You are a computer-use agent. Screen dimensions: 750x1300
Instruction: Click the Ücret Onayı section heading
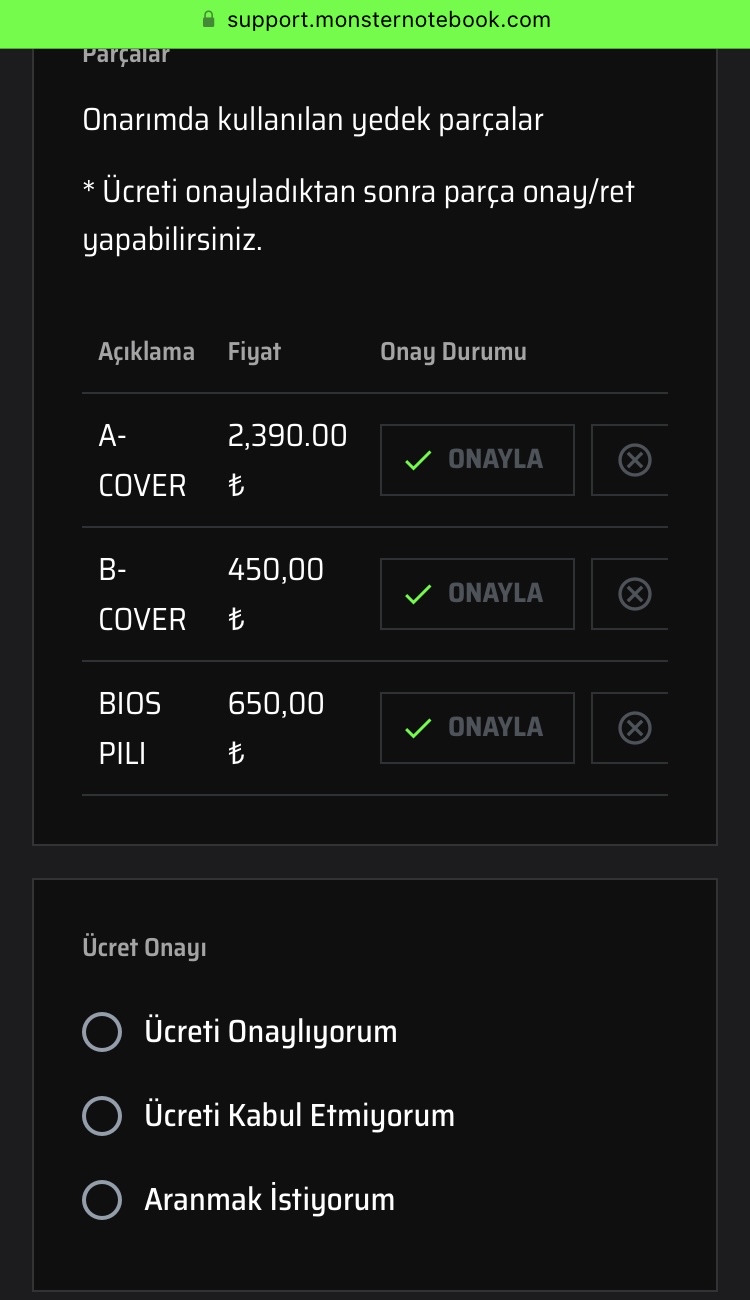(144, 948)
